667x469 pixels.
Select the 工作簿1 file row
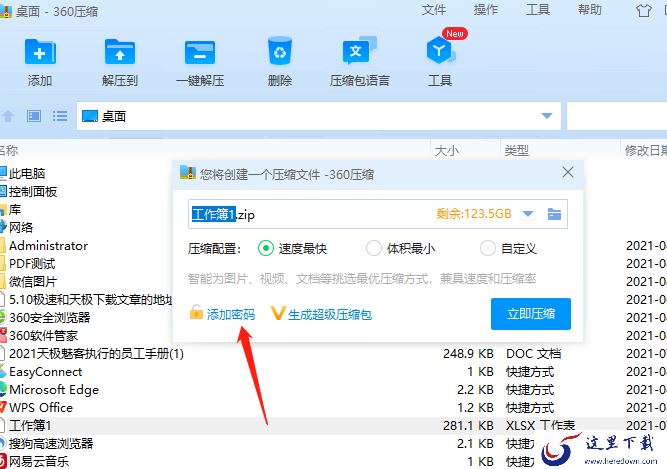[334, 426]
